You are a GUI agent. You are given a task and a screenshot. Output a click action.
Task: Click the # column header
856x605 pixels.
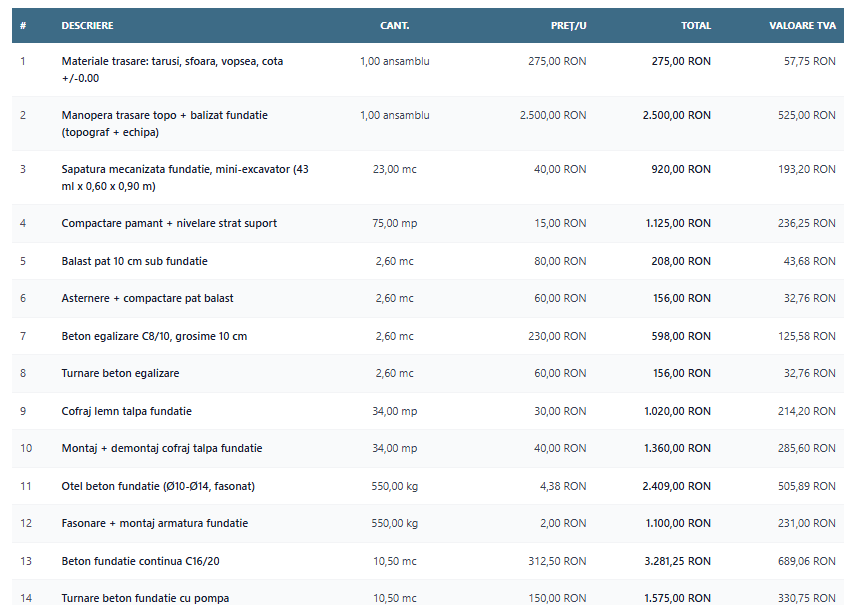click(23, 26)
